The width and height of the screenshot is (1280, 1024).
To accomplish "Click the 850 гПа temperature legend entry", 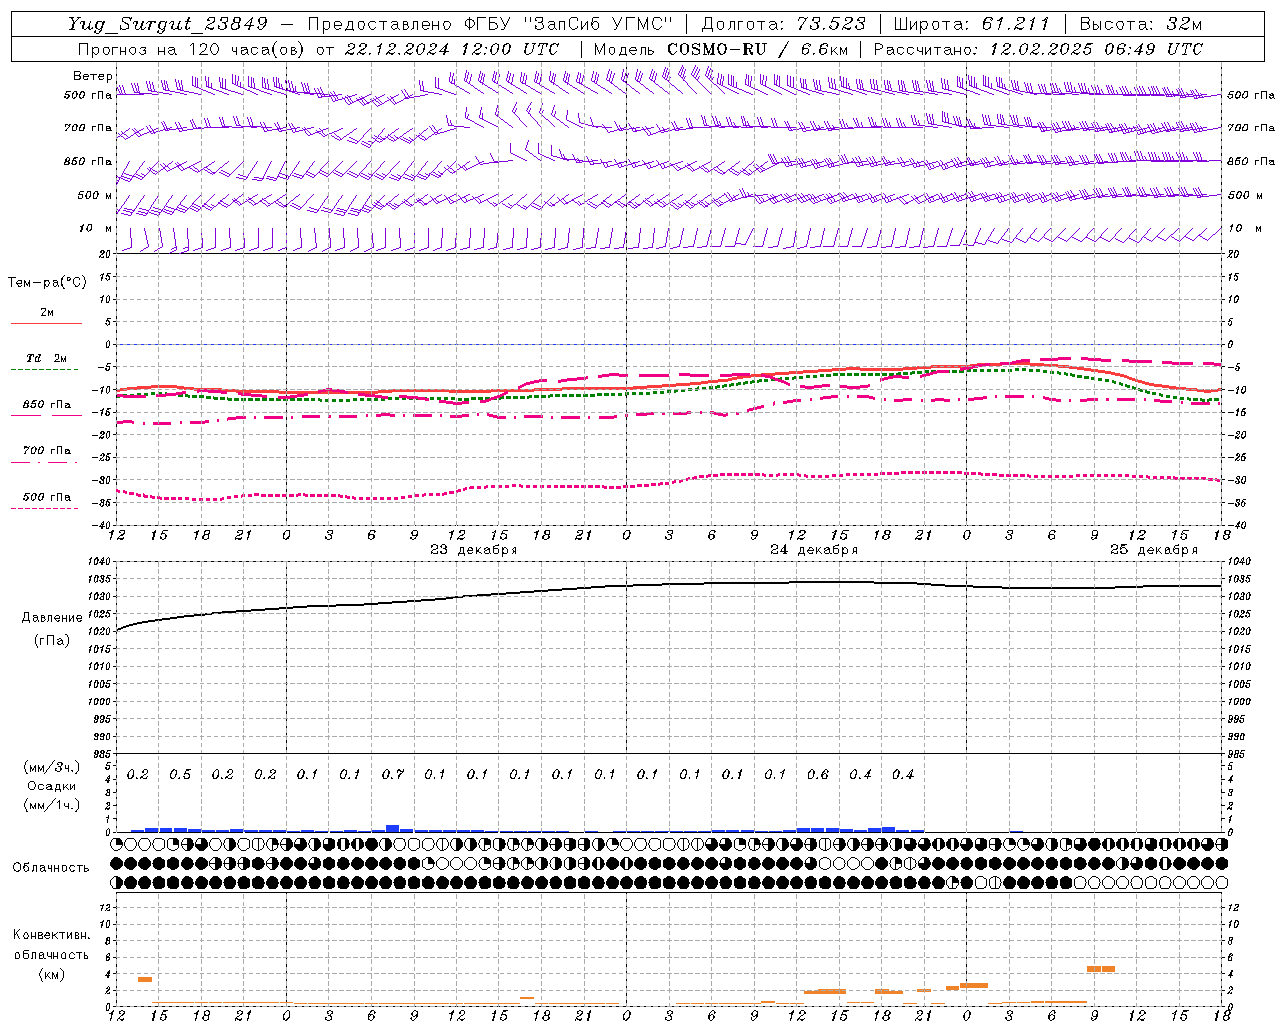I will [47, 405].
